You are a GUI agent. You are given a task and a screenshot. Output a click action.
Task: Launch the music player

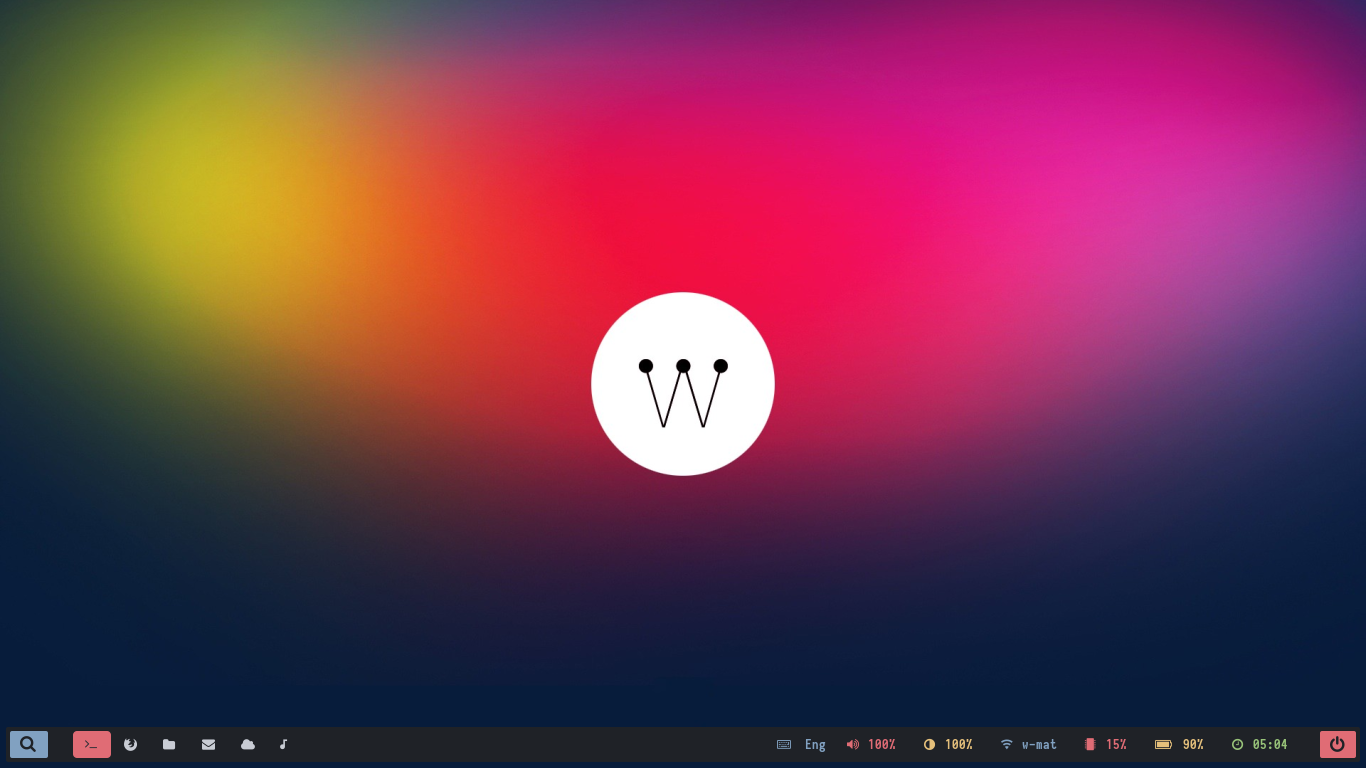[x=283, y=744]
